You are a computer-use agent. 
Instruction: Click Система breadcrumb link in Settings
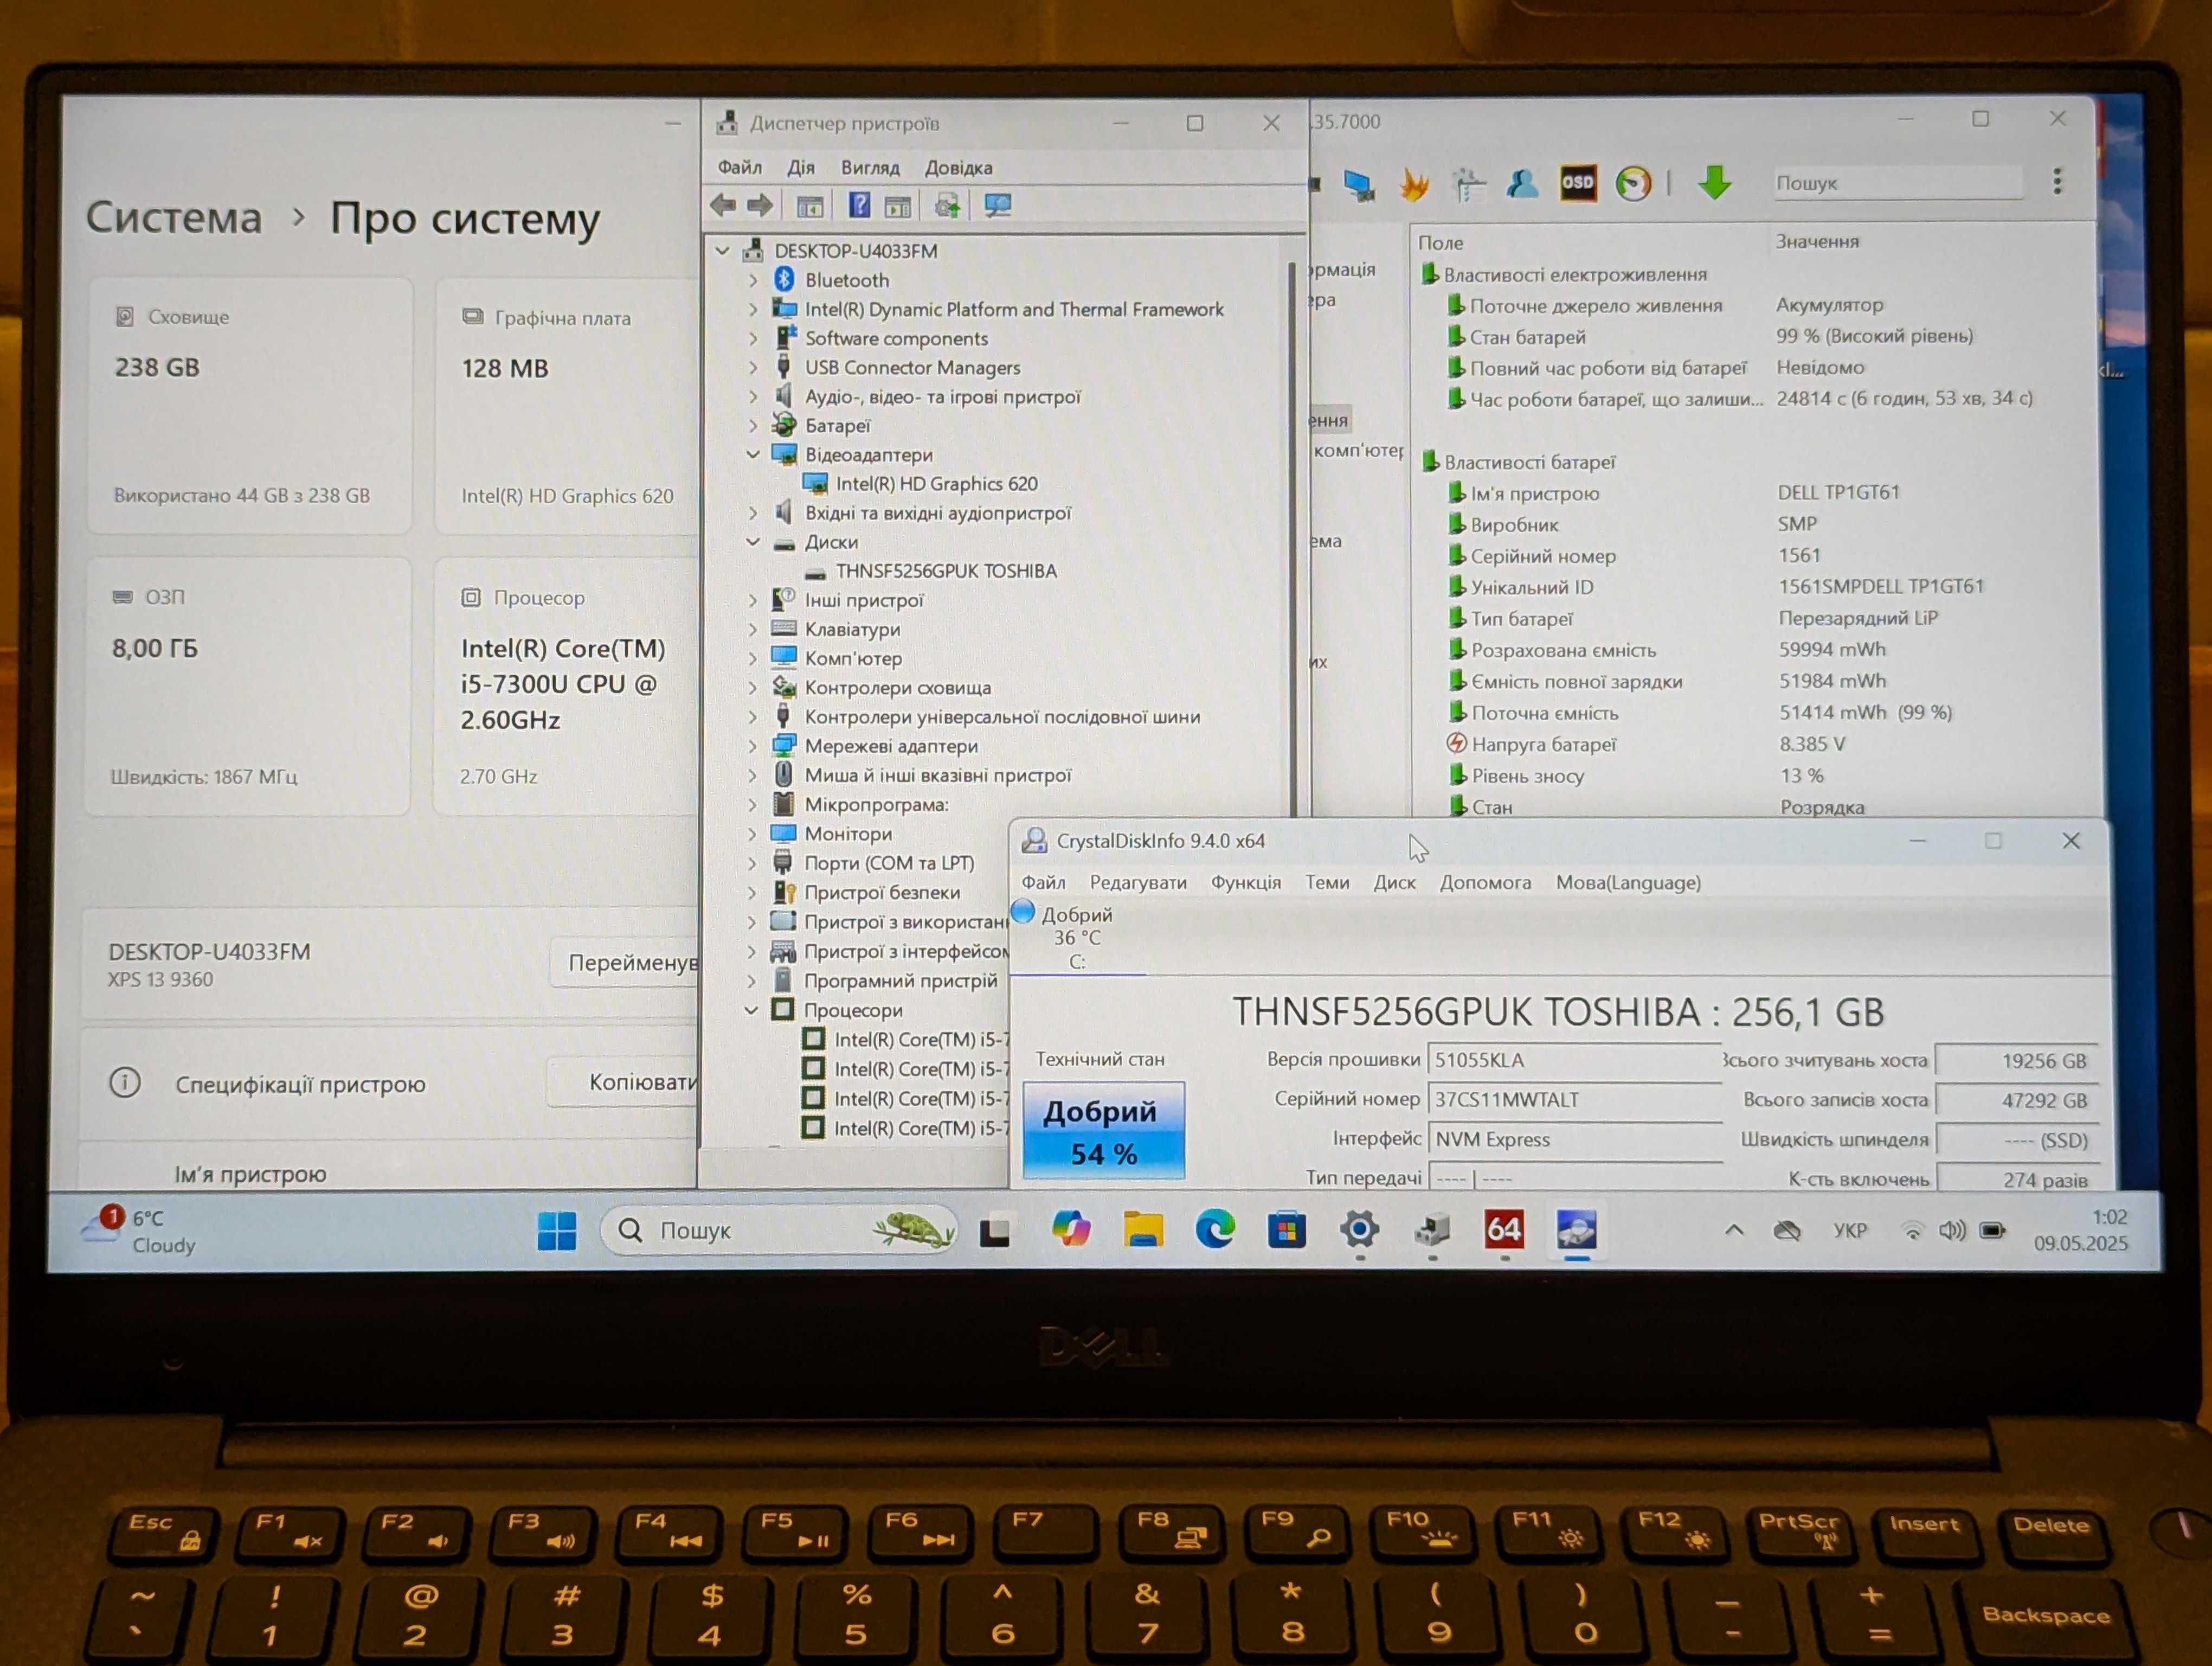coord(173,217)
